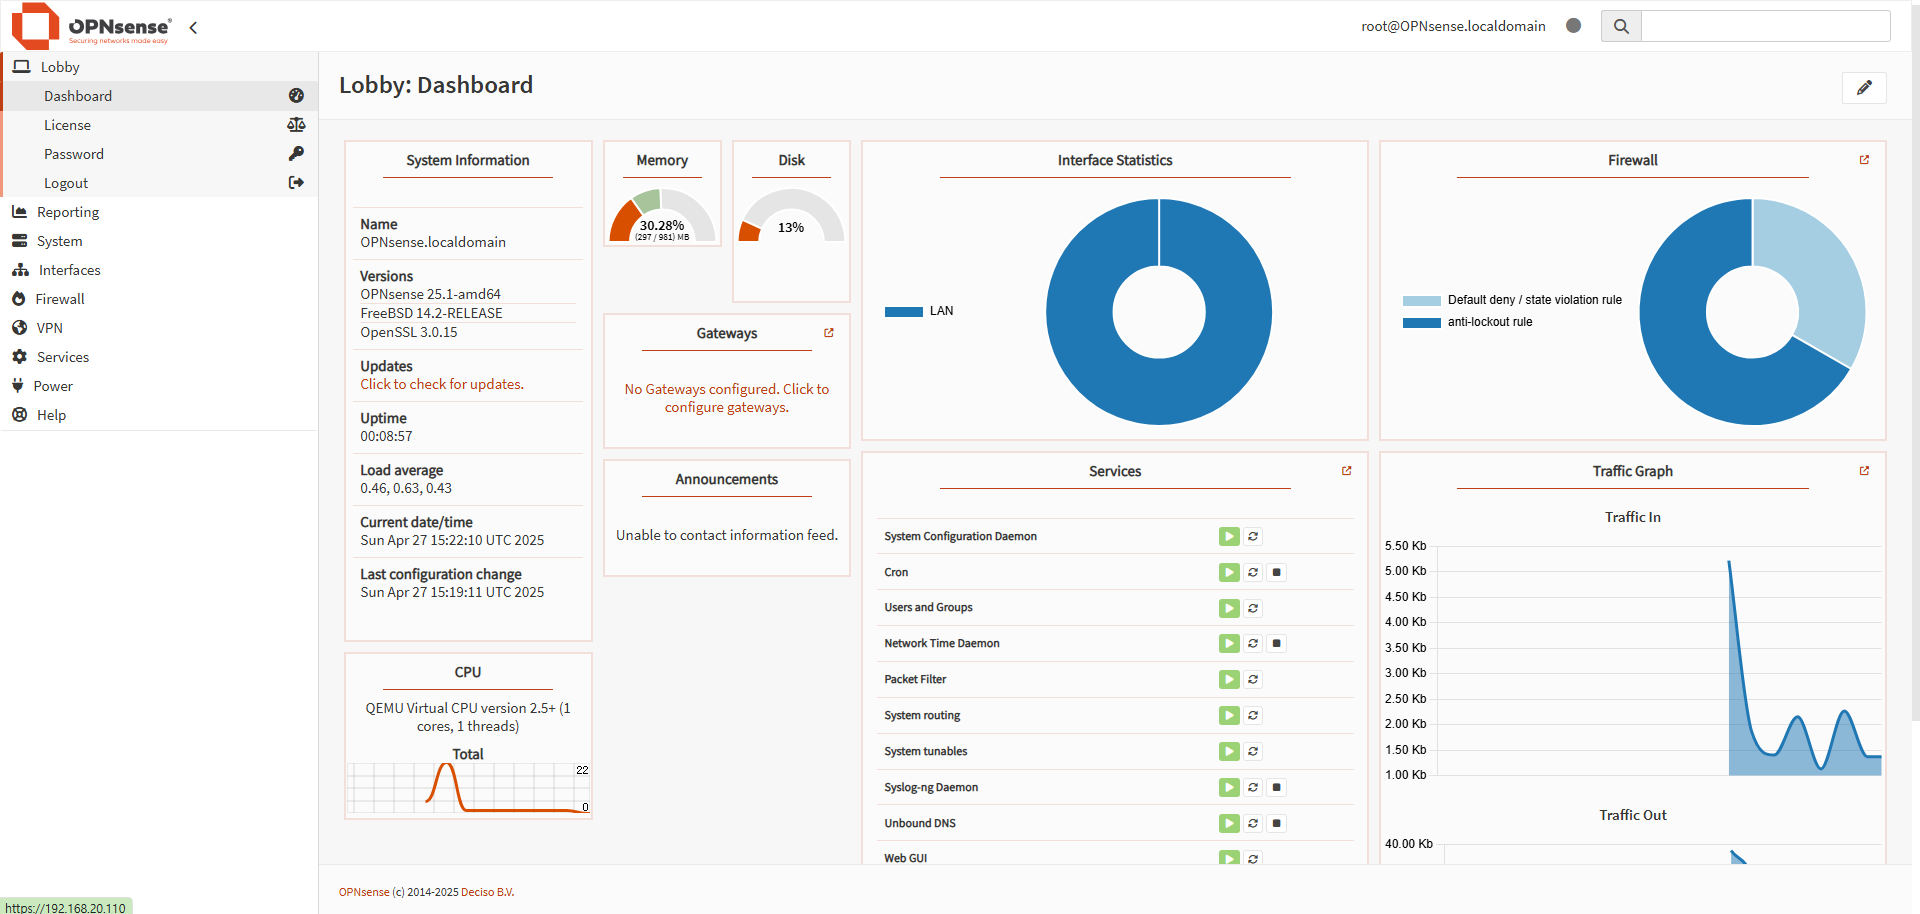
Task: Expand the VPN section
Action: 160,328
